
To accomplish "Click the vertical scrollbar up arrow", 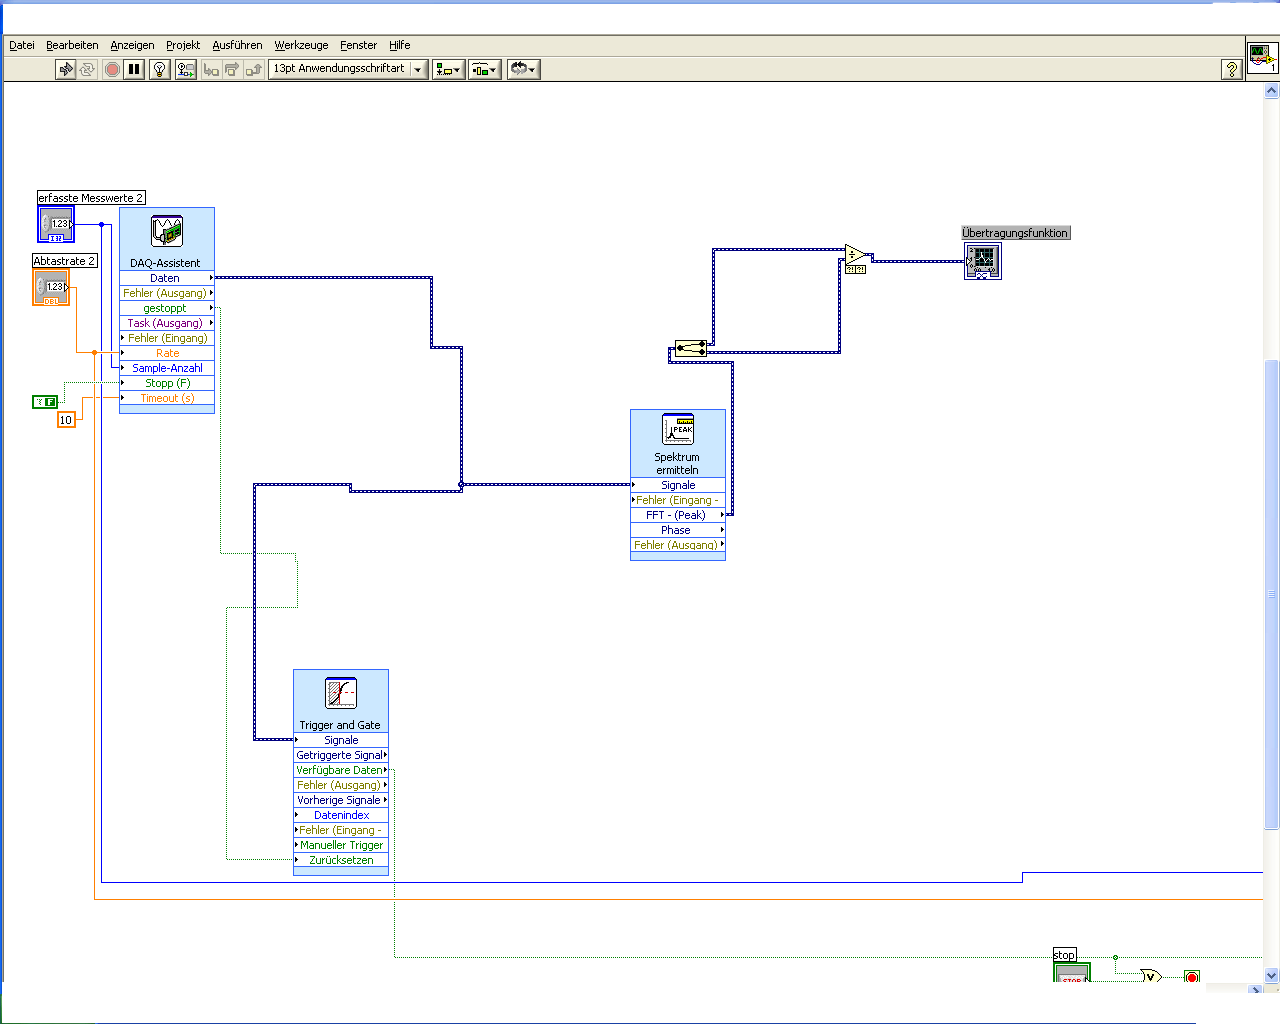I will coord(1272,91).
